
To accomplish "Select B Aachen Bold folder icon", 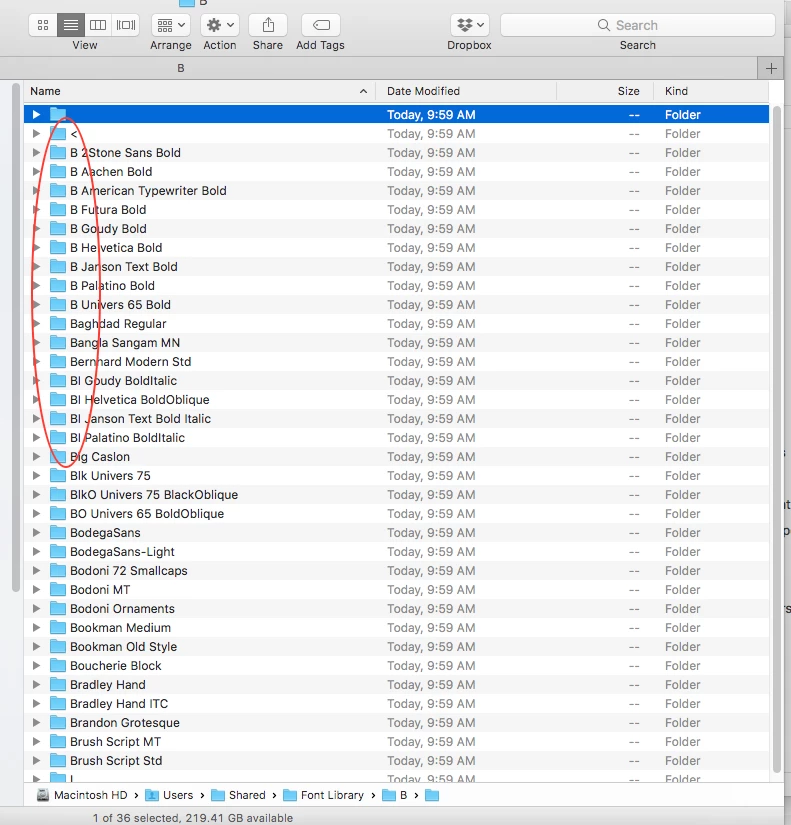I will click(58, 172).
